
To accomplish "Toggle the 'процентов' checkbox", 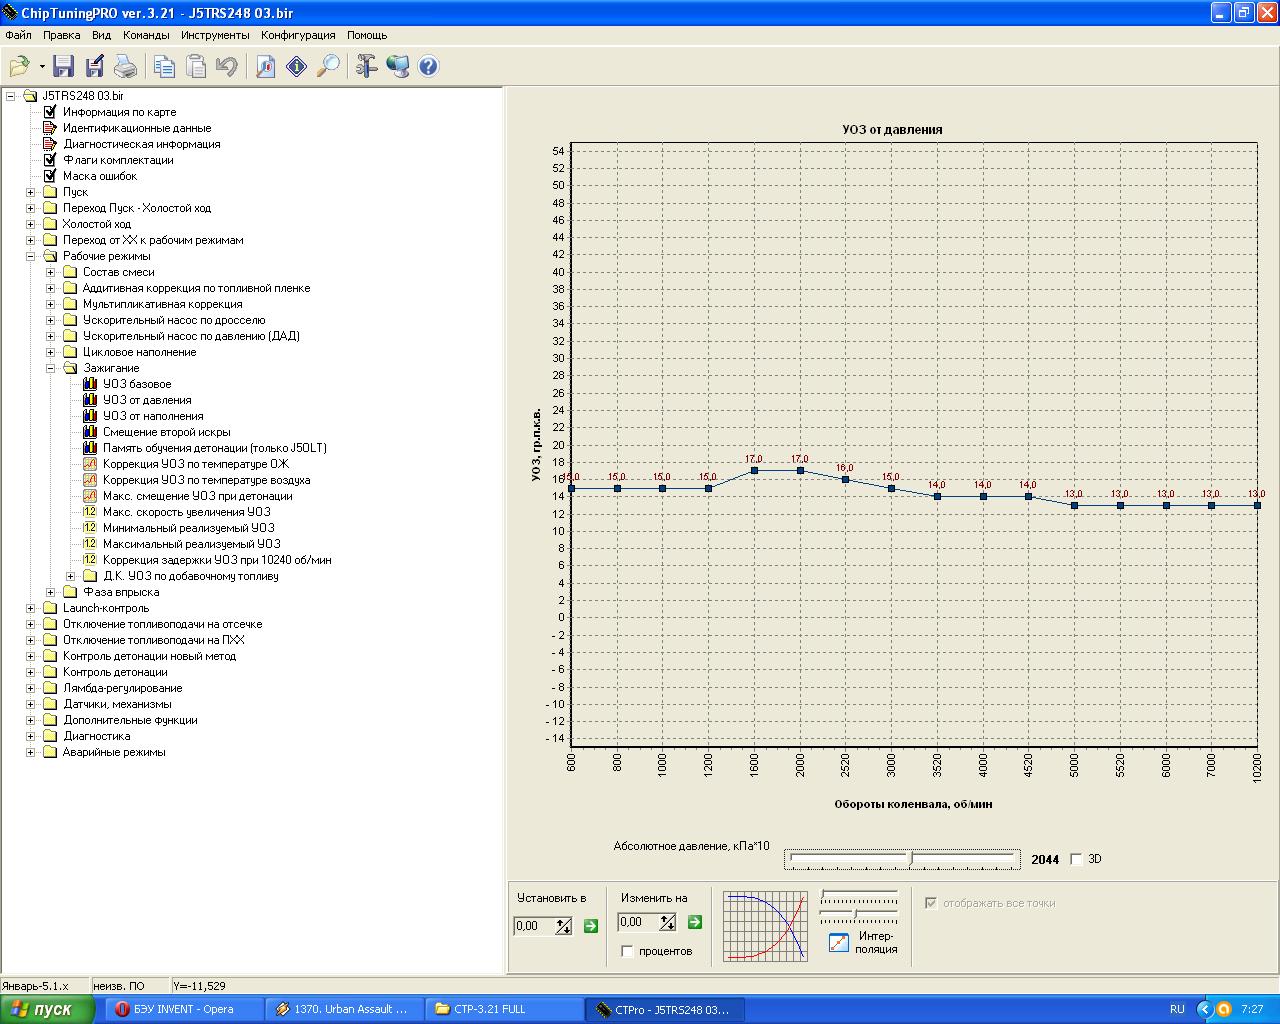I will 627,951.
